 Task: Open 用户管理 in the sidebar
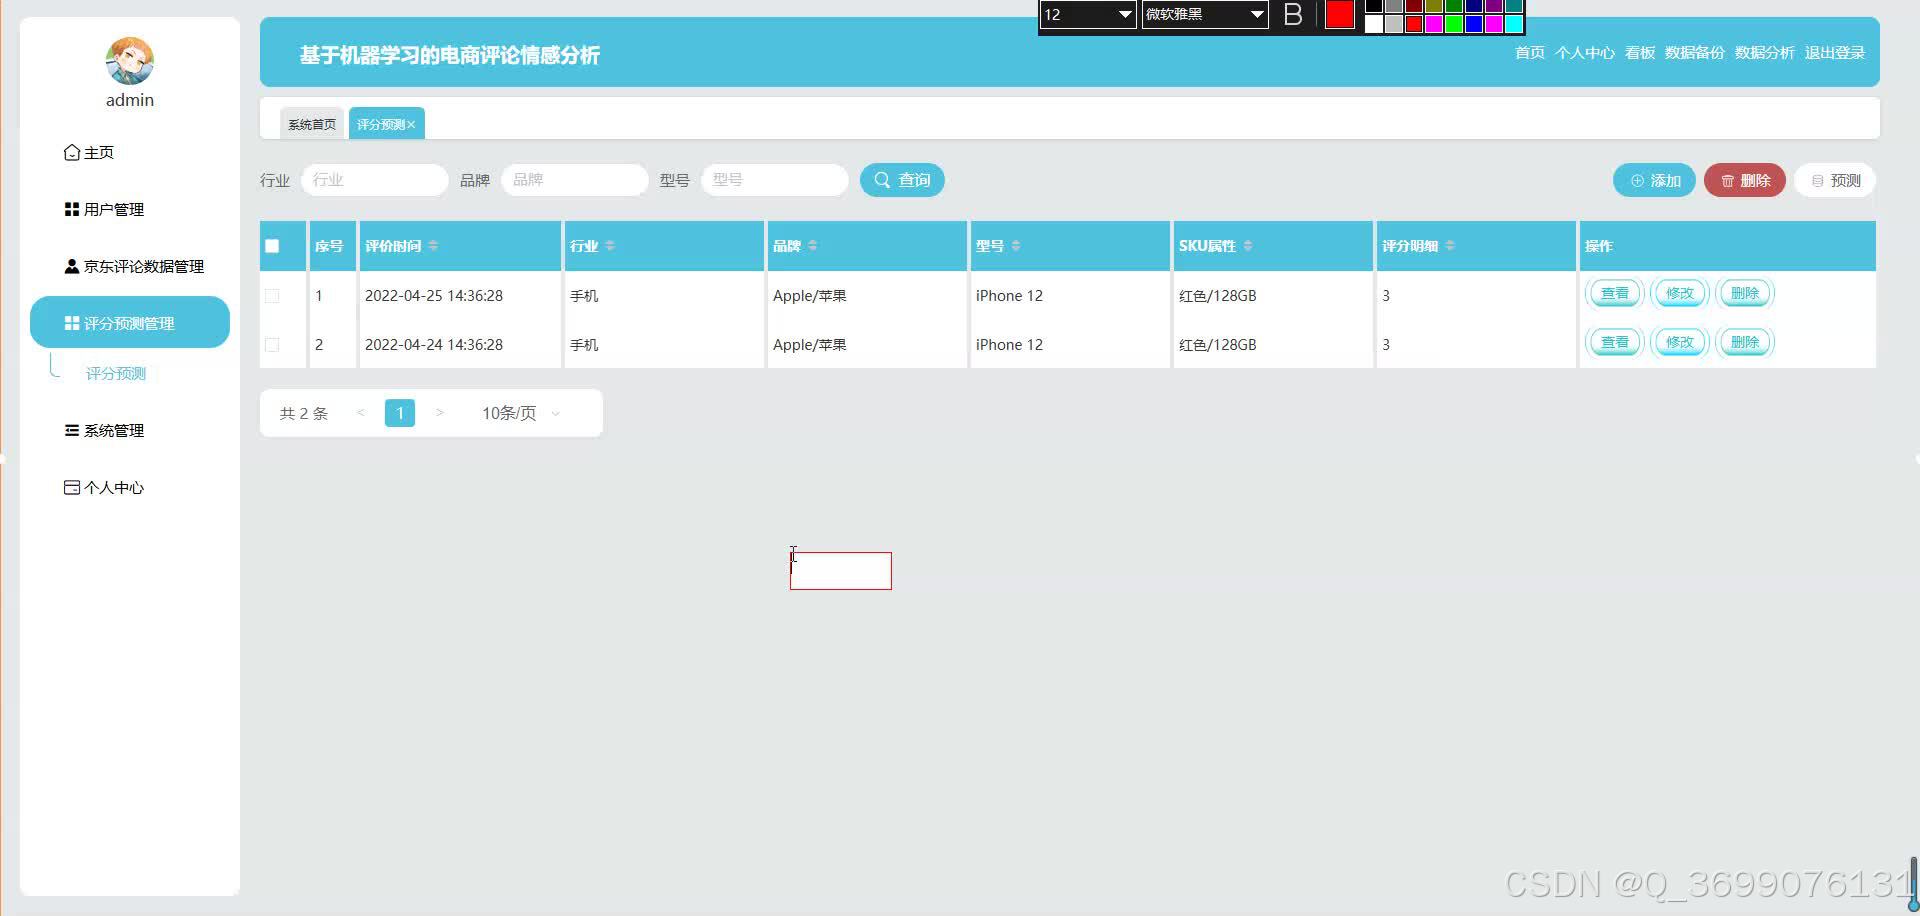tap(104, 209)
